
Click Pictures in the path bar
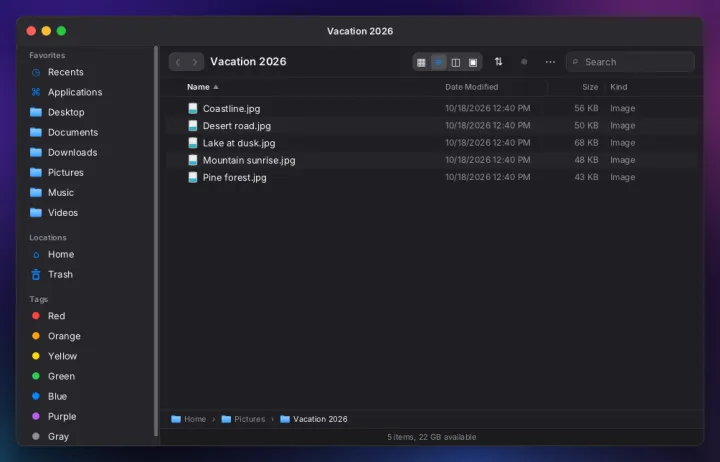coord(243,419)
